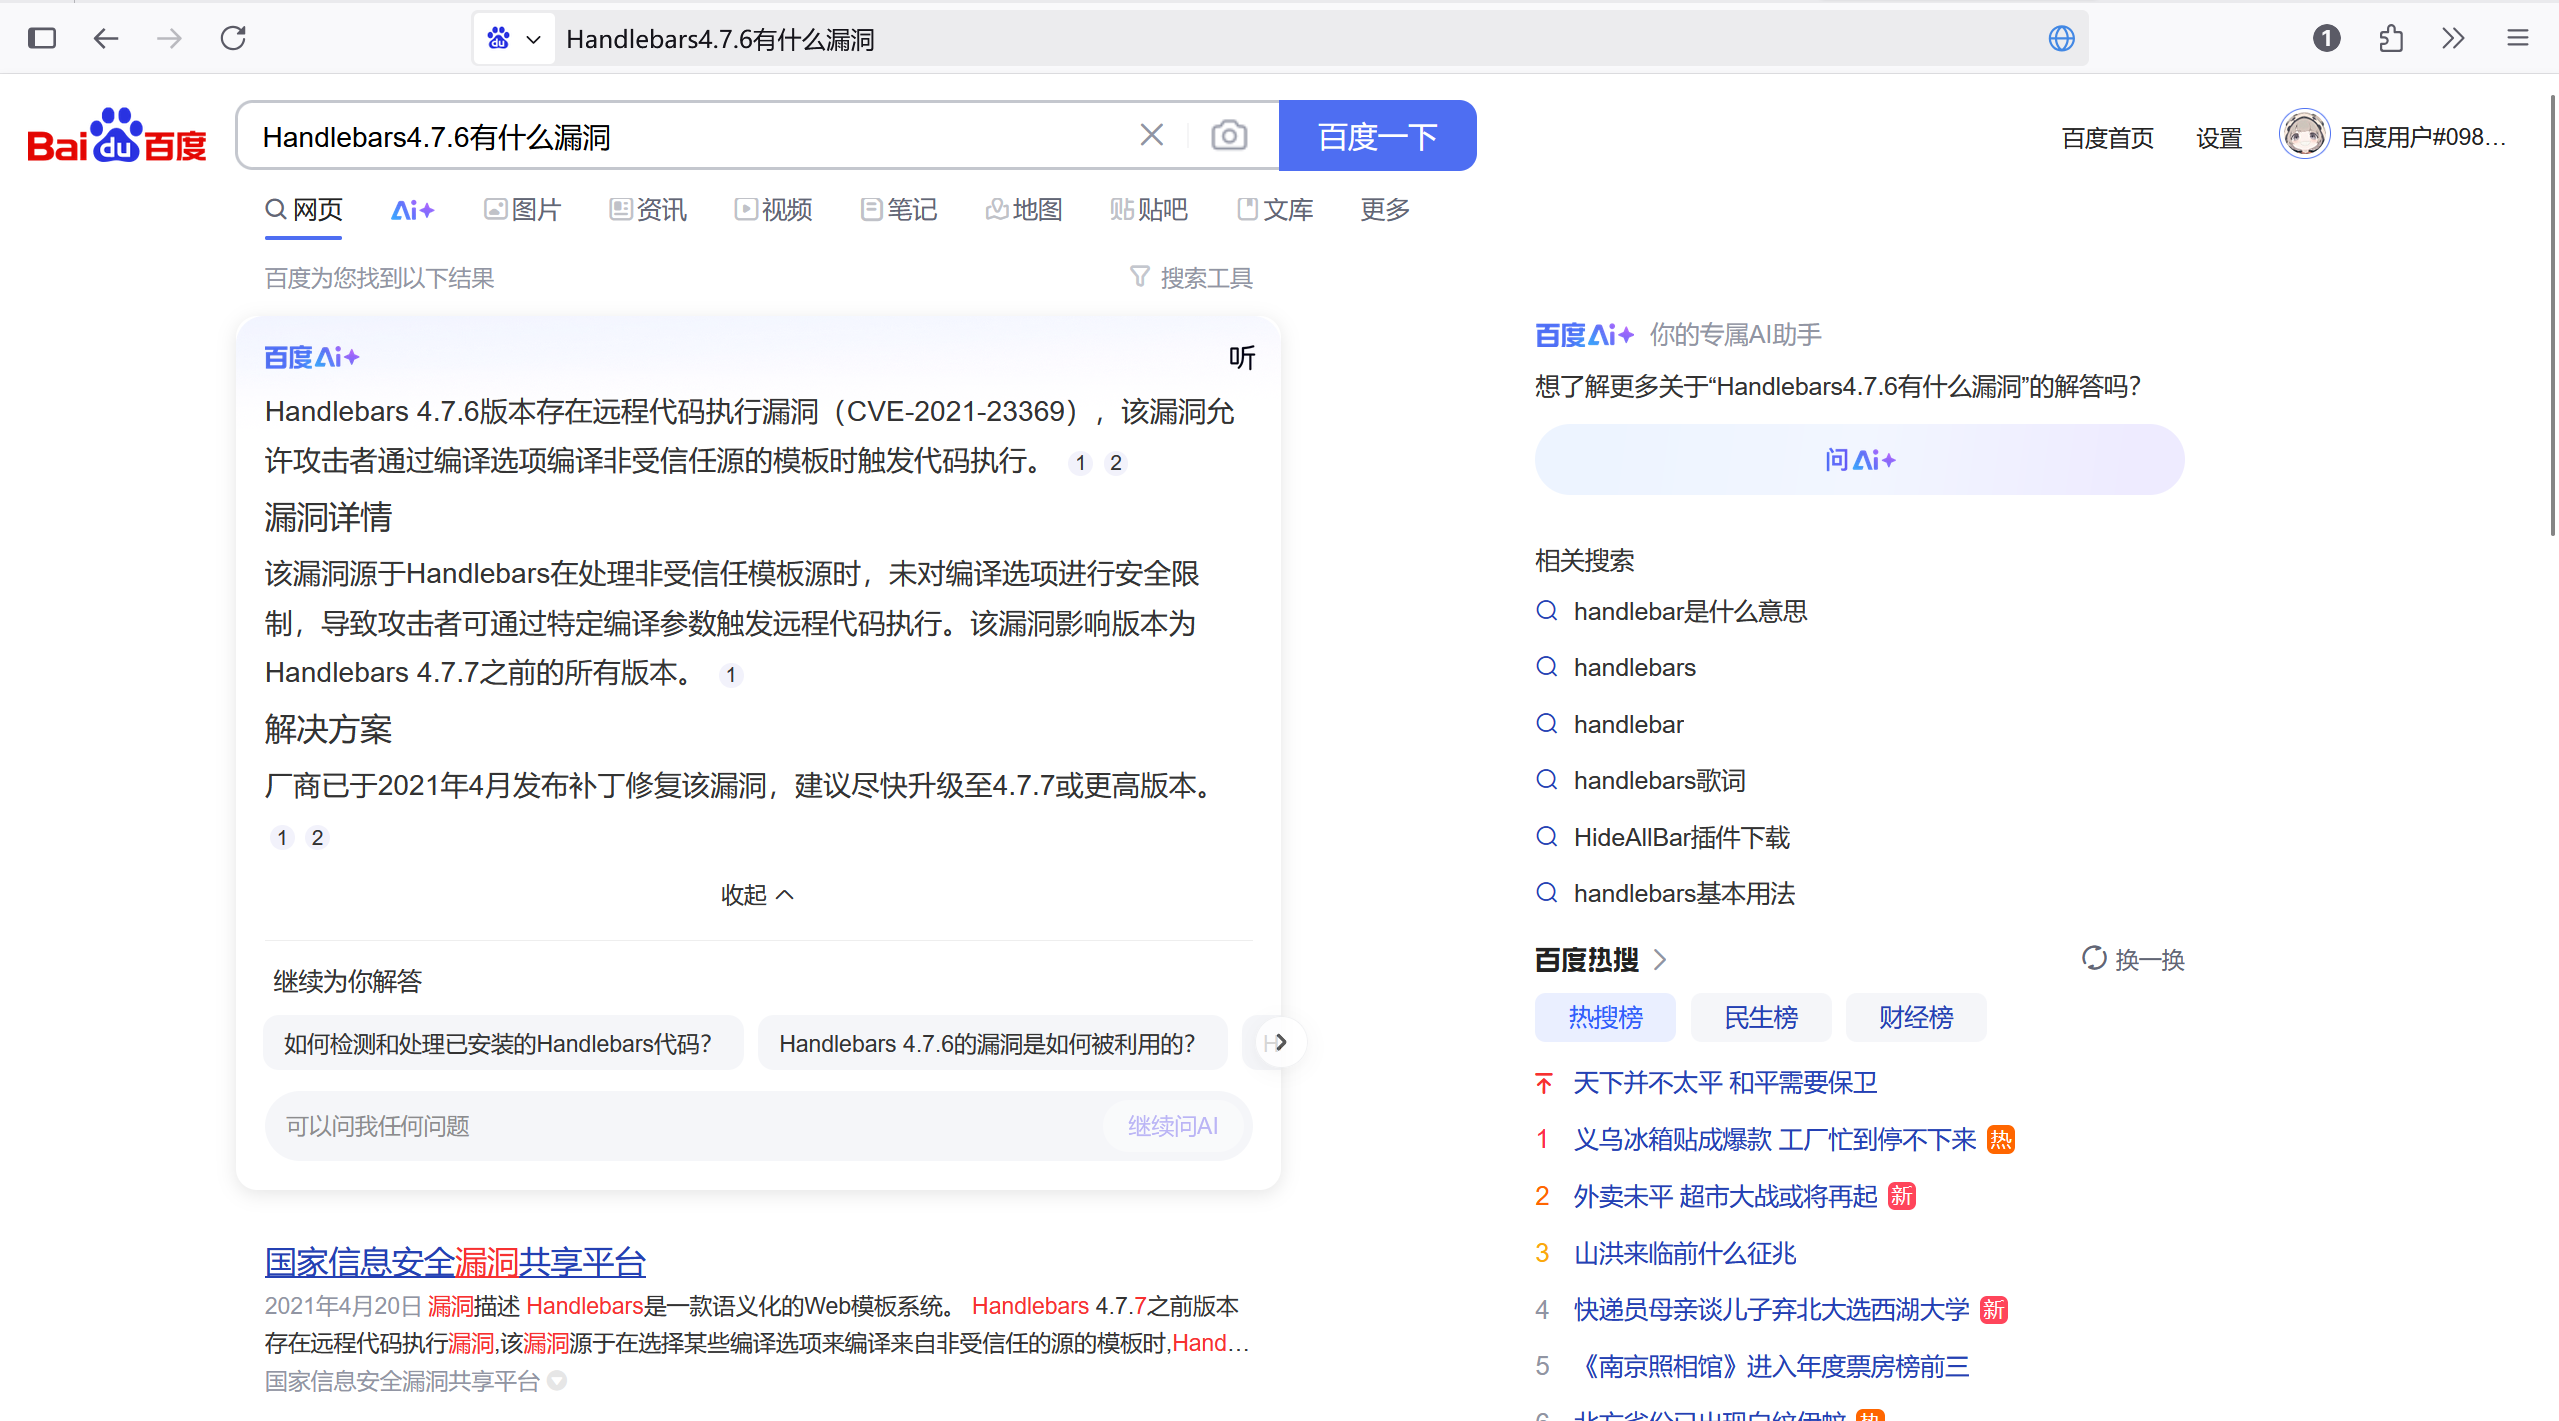Click the 百度一下 search button
Screen dimensions: 2559x1421
1377,136
